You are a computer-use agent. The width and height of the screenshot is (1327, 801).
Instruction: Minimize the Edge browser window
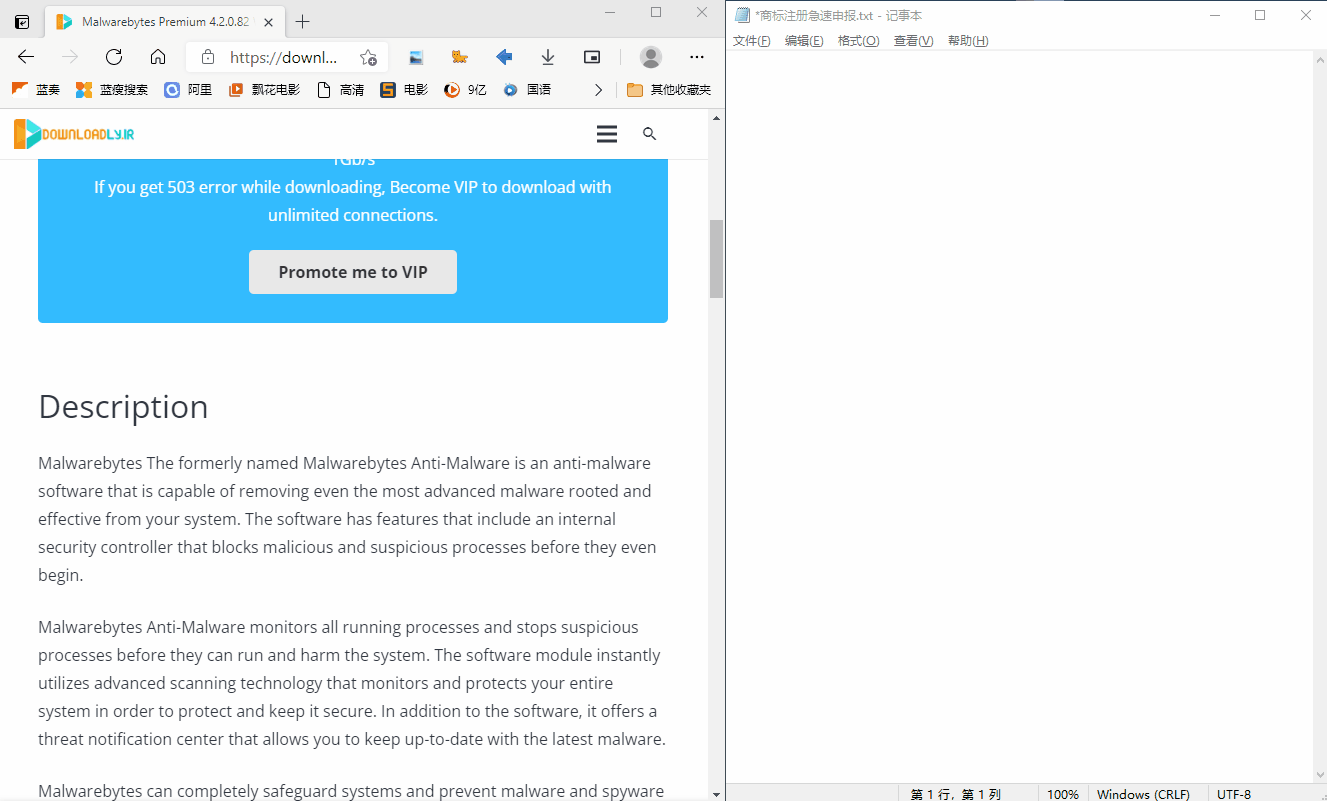(x=610, y=12)
